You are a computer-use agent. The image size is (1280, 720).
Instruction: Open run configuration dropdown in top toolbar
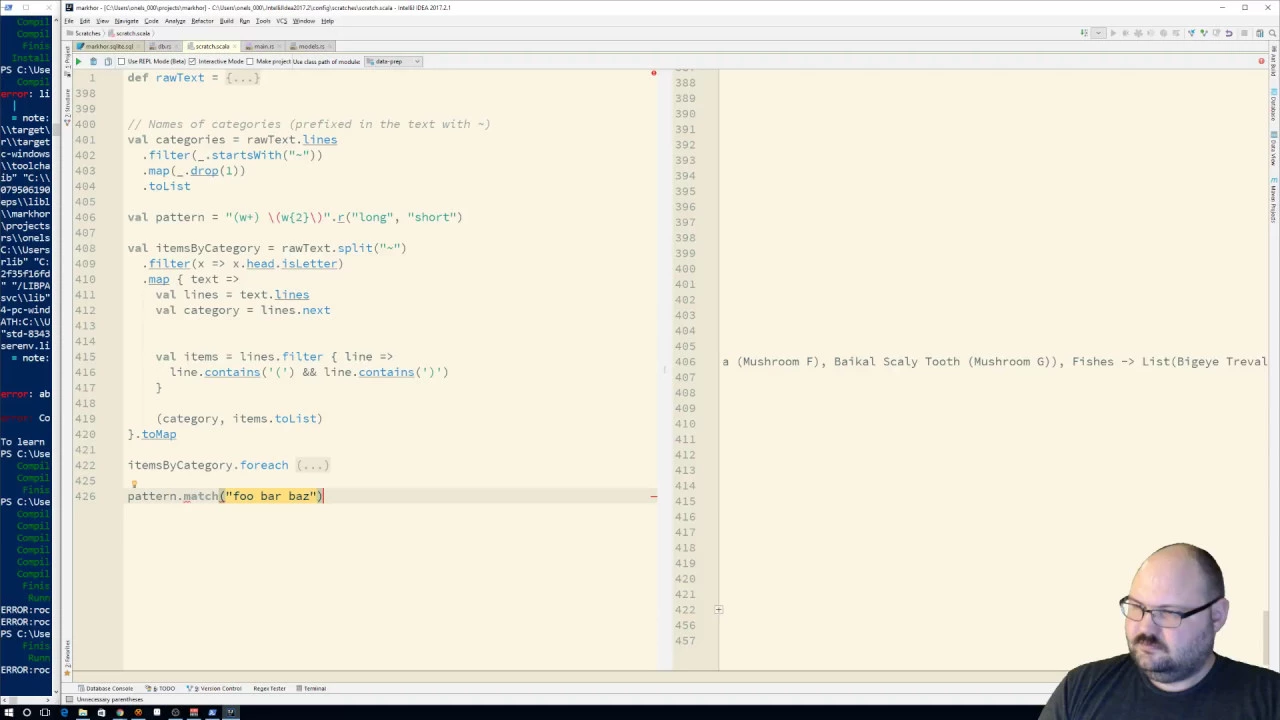pyautogui.click(x=1098, y=33)
